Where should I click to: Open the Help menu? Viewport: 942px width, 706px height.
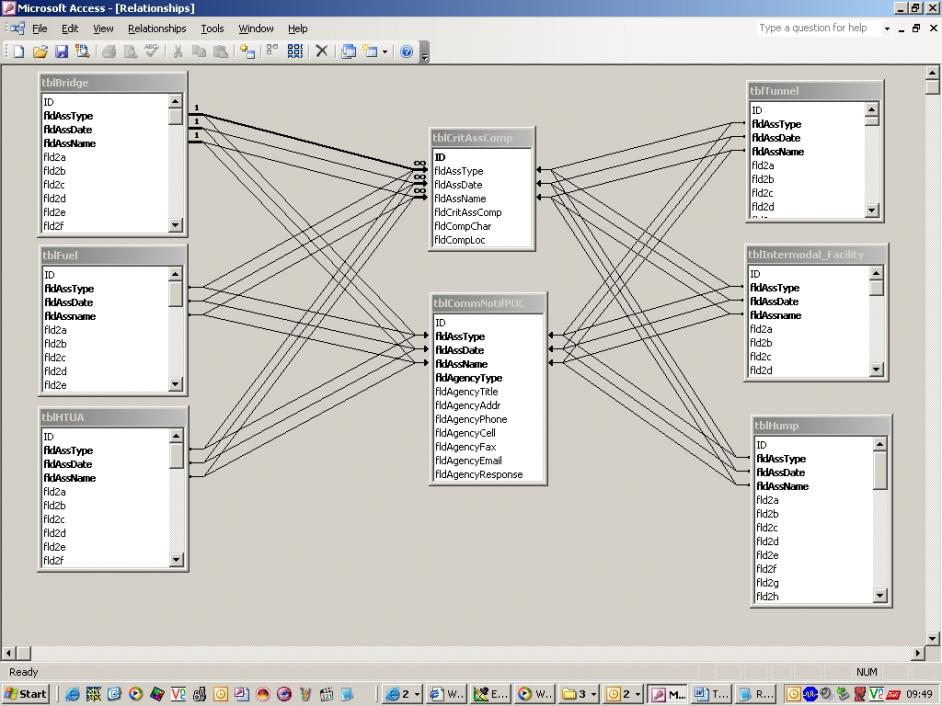coord(297,28)
